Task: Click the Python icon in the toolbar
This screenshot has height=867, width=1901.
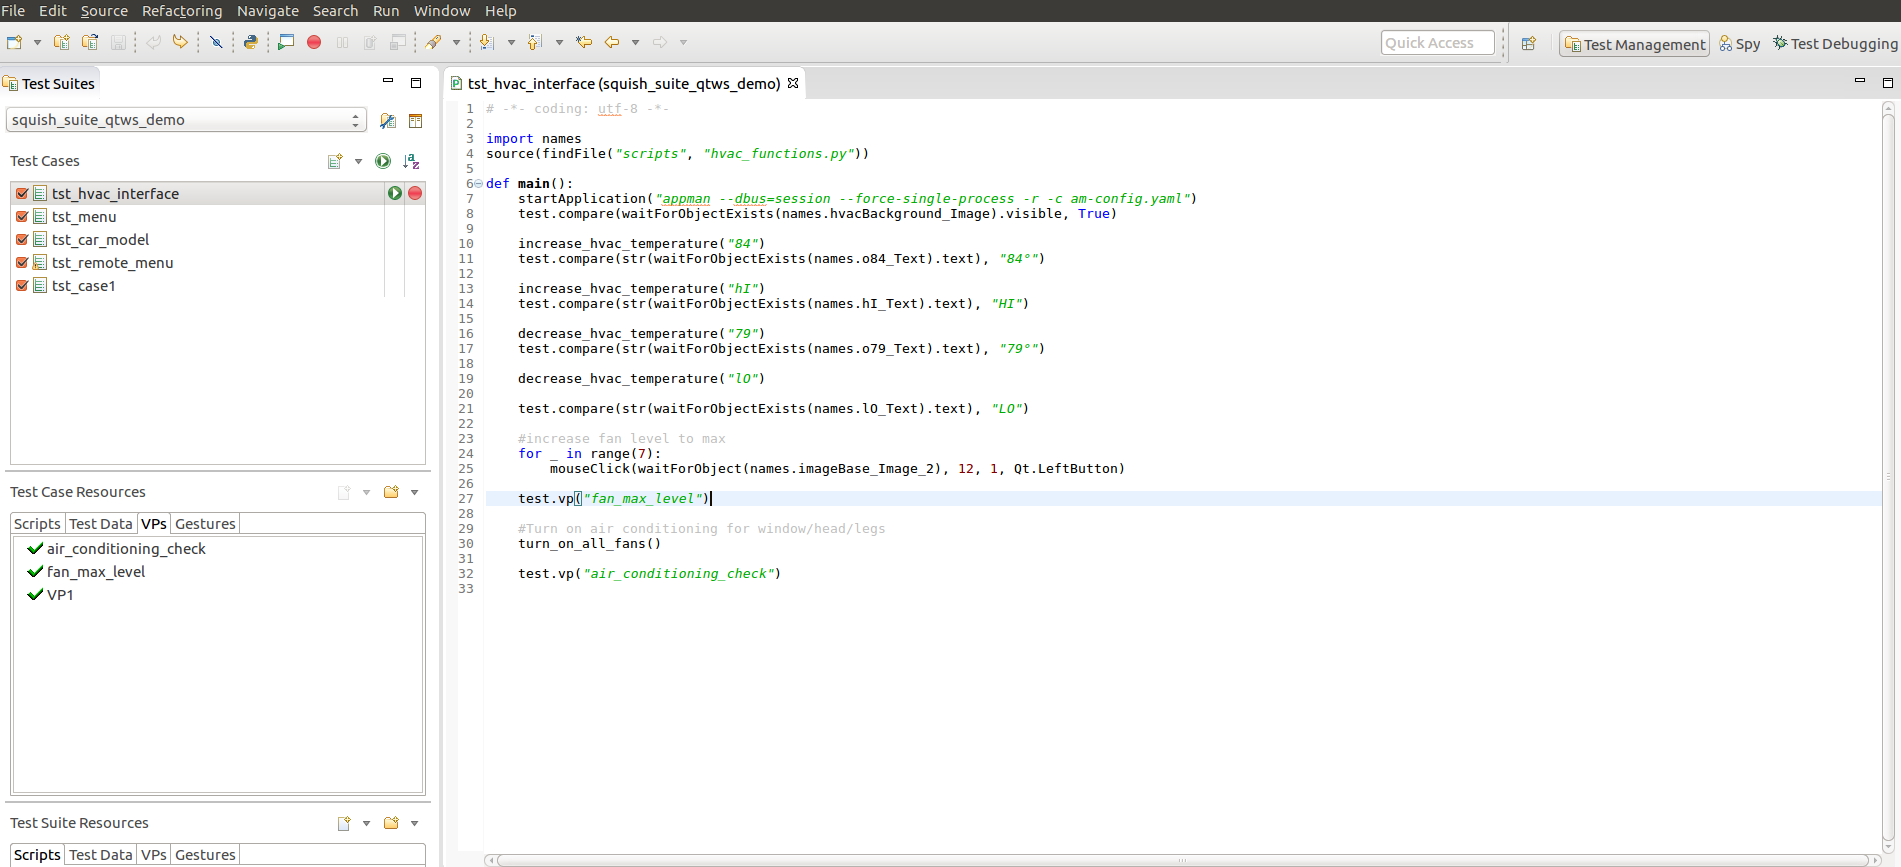Action: pos(251,42)
